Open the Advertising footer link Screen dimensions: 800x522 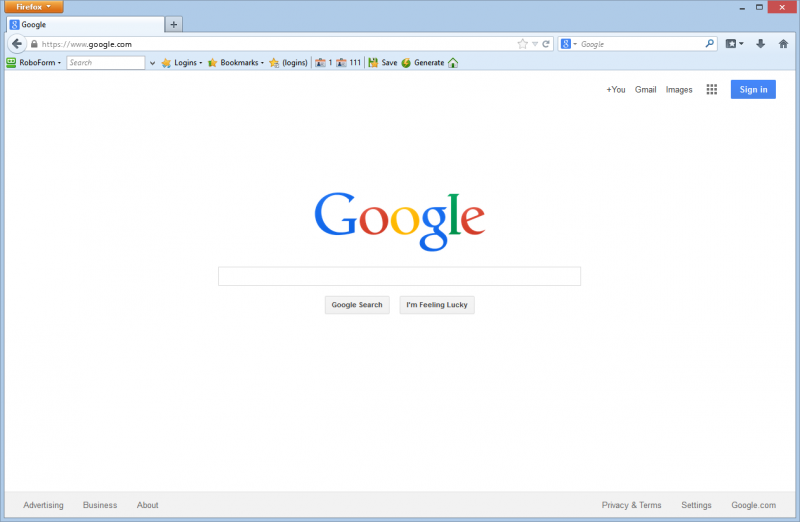tap(43, 505)
